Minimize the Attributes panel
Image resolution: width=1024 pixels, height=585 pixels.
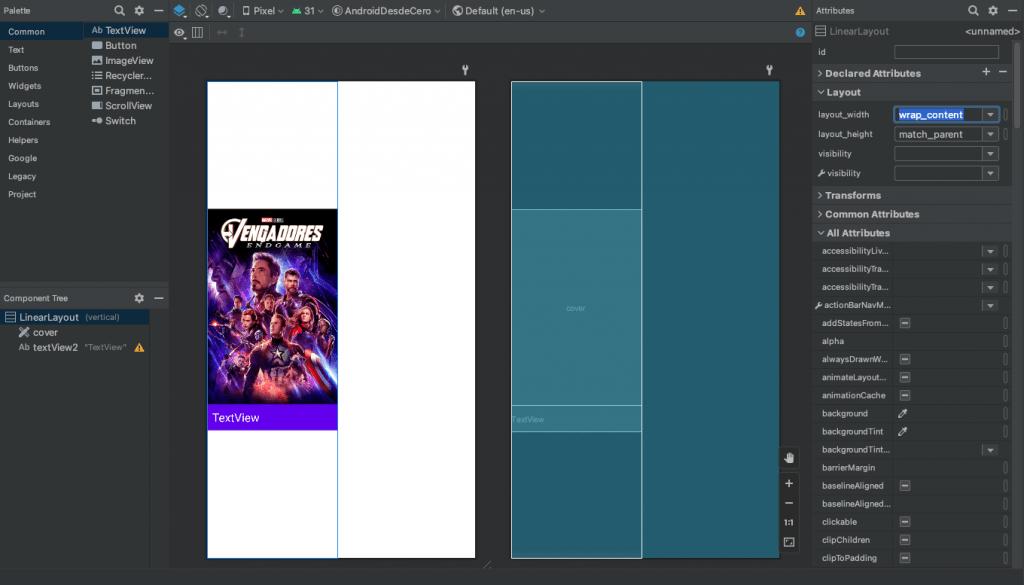point(1012,10)
